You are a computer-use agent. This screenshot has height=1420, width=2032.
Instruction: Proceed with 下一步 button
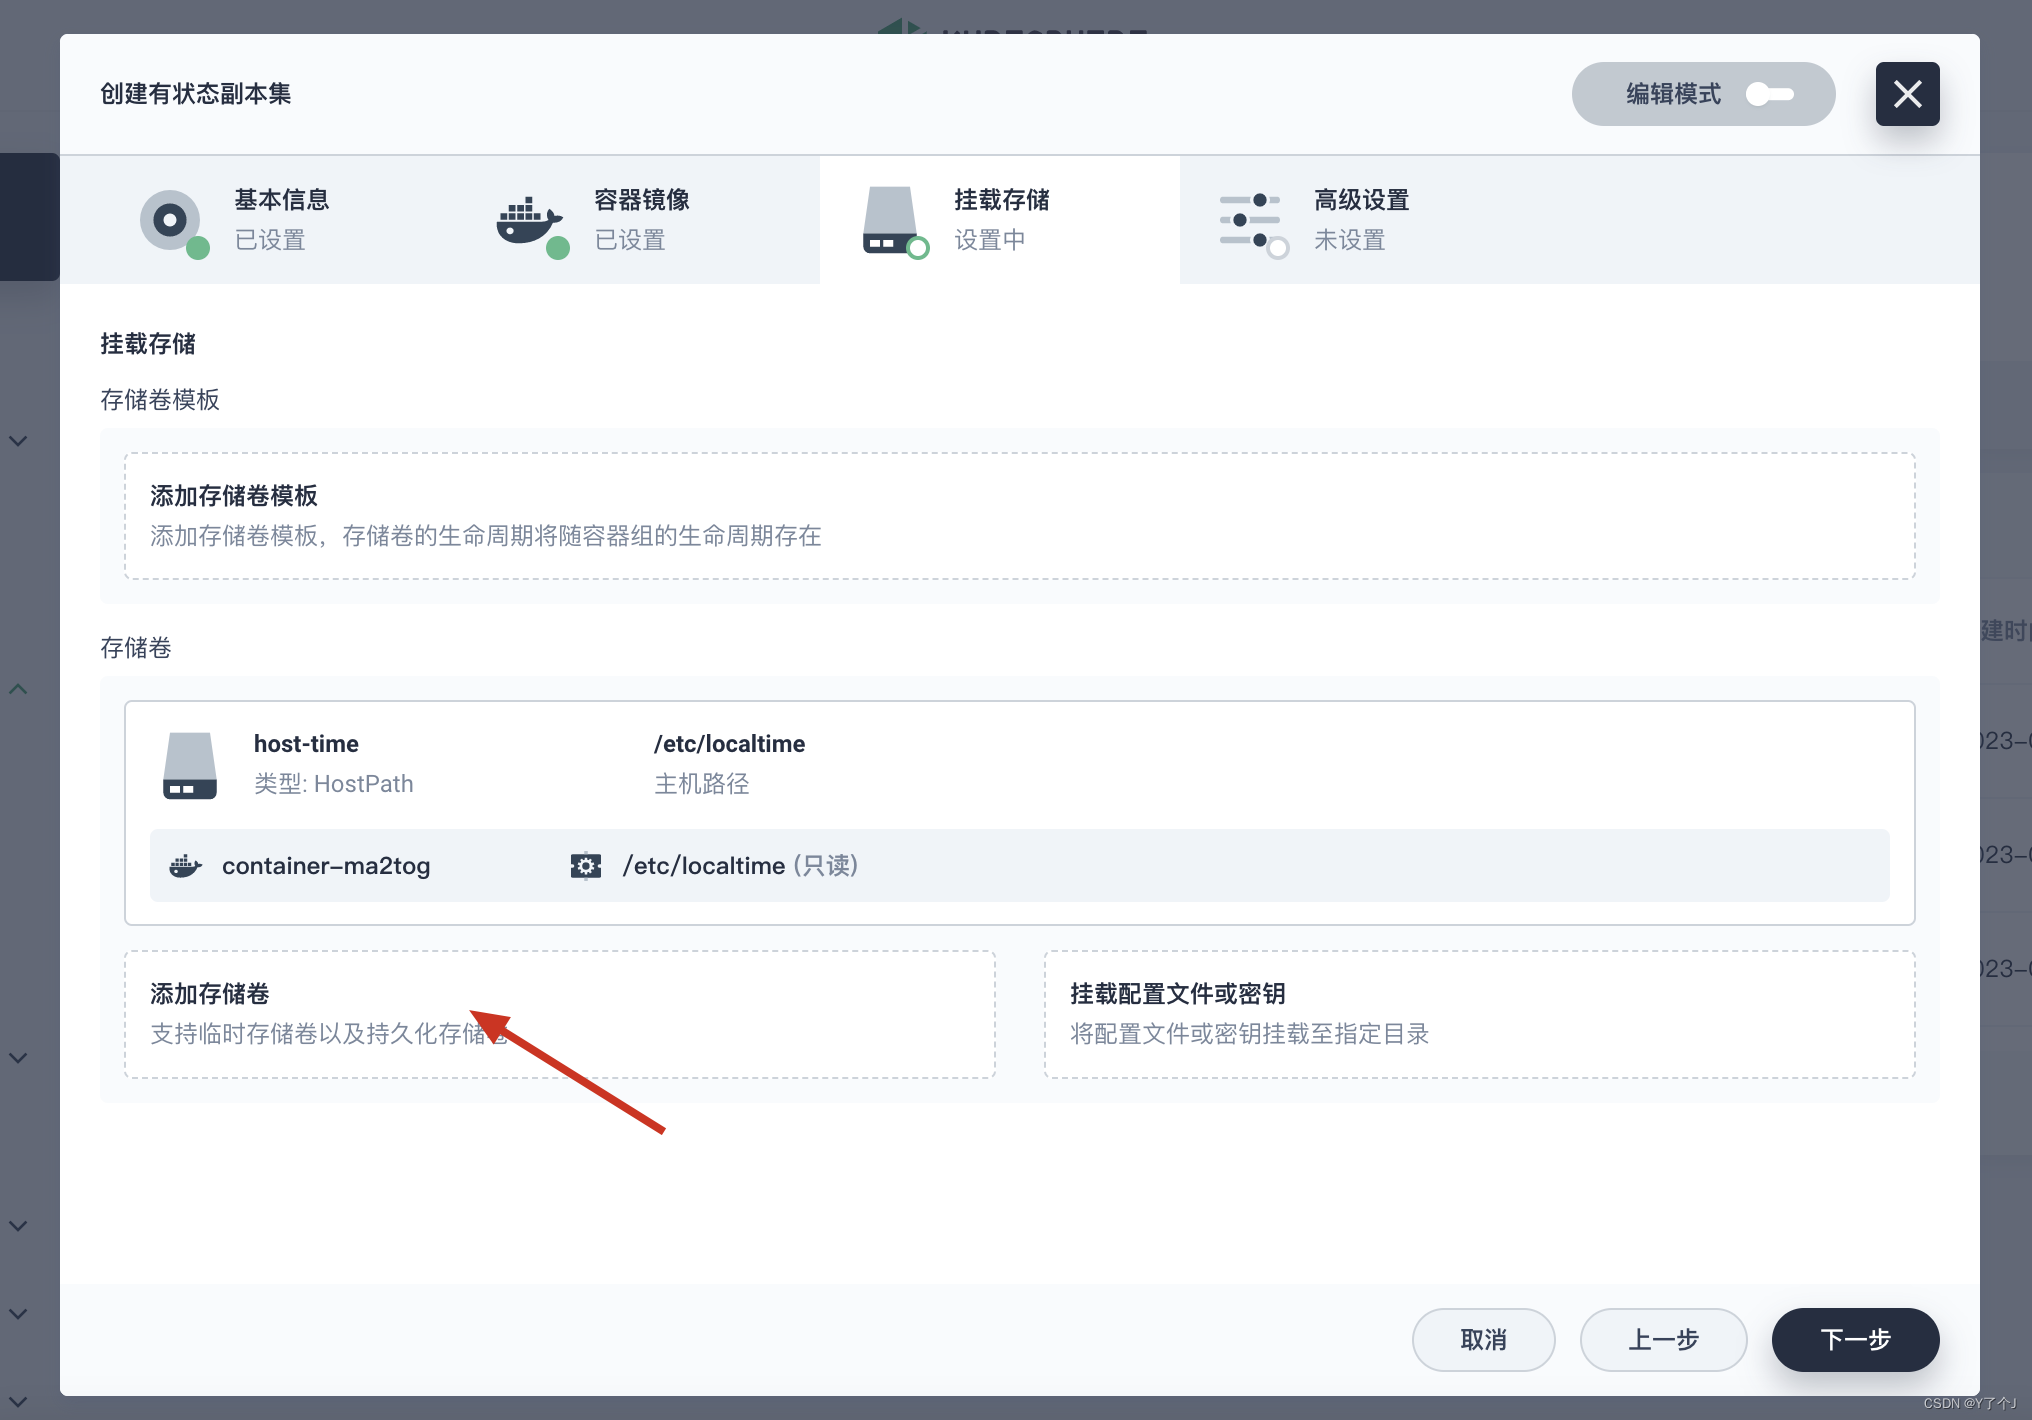click(x=1856, y=1340)
